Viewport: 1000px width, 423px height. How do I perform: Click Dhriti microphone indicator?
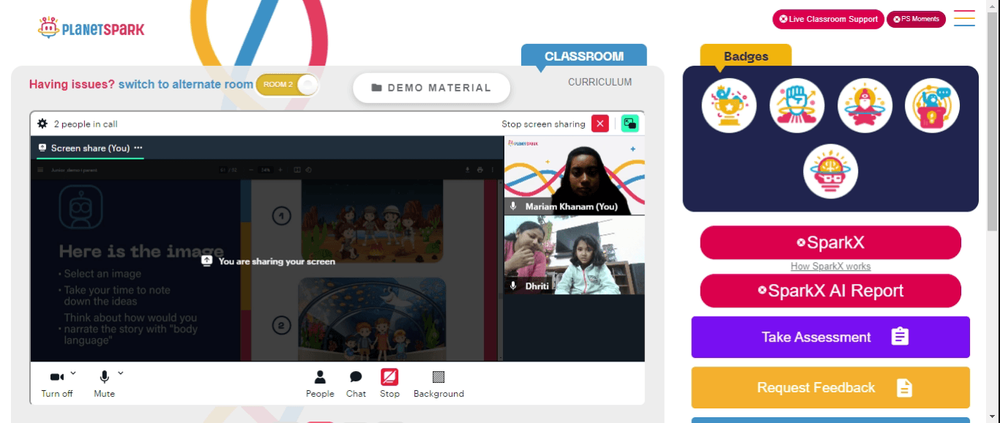513,286
